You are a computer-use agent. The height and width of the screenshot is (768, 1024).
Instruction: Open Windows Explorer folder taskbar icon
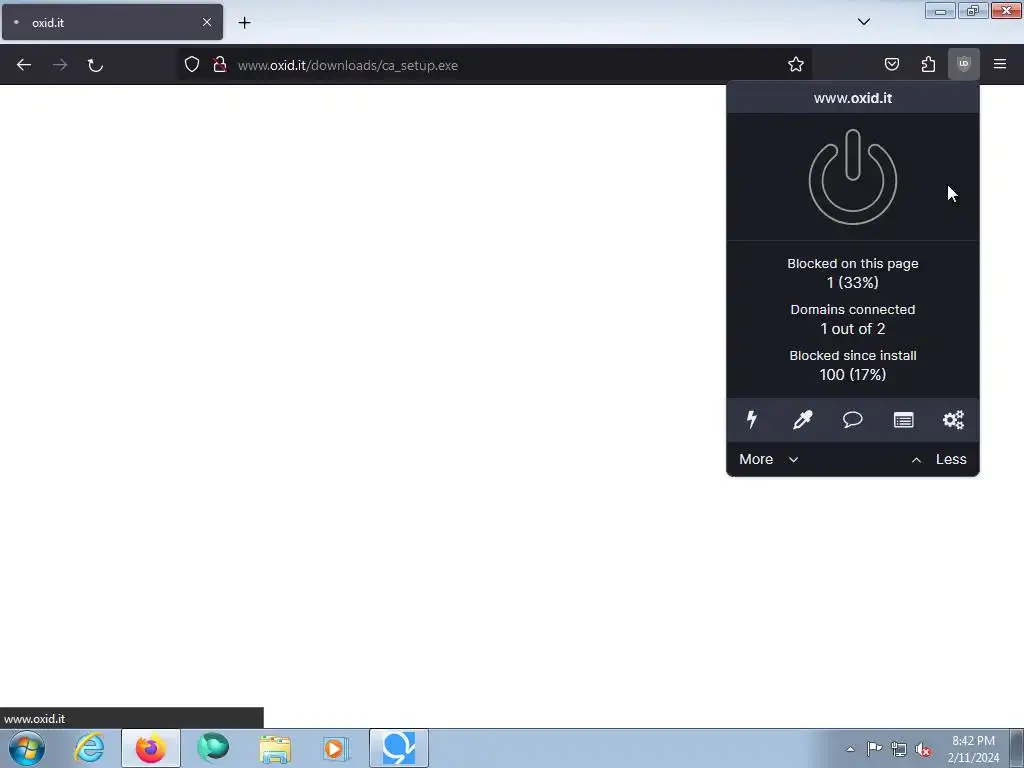275,748
